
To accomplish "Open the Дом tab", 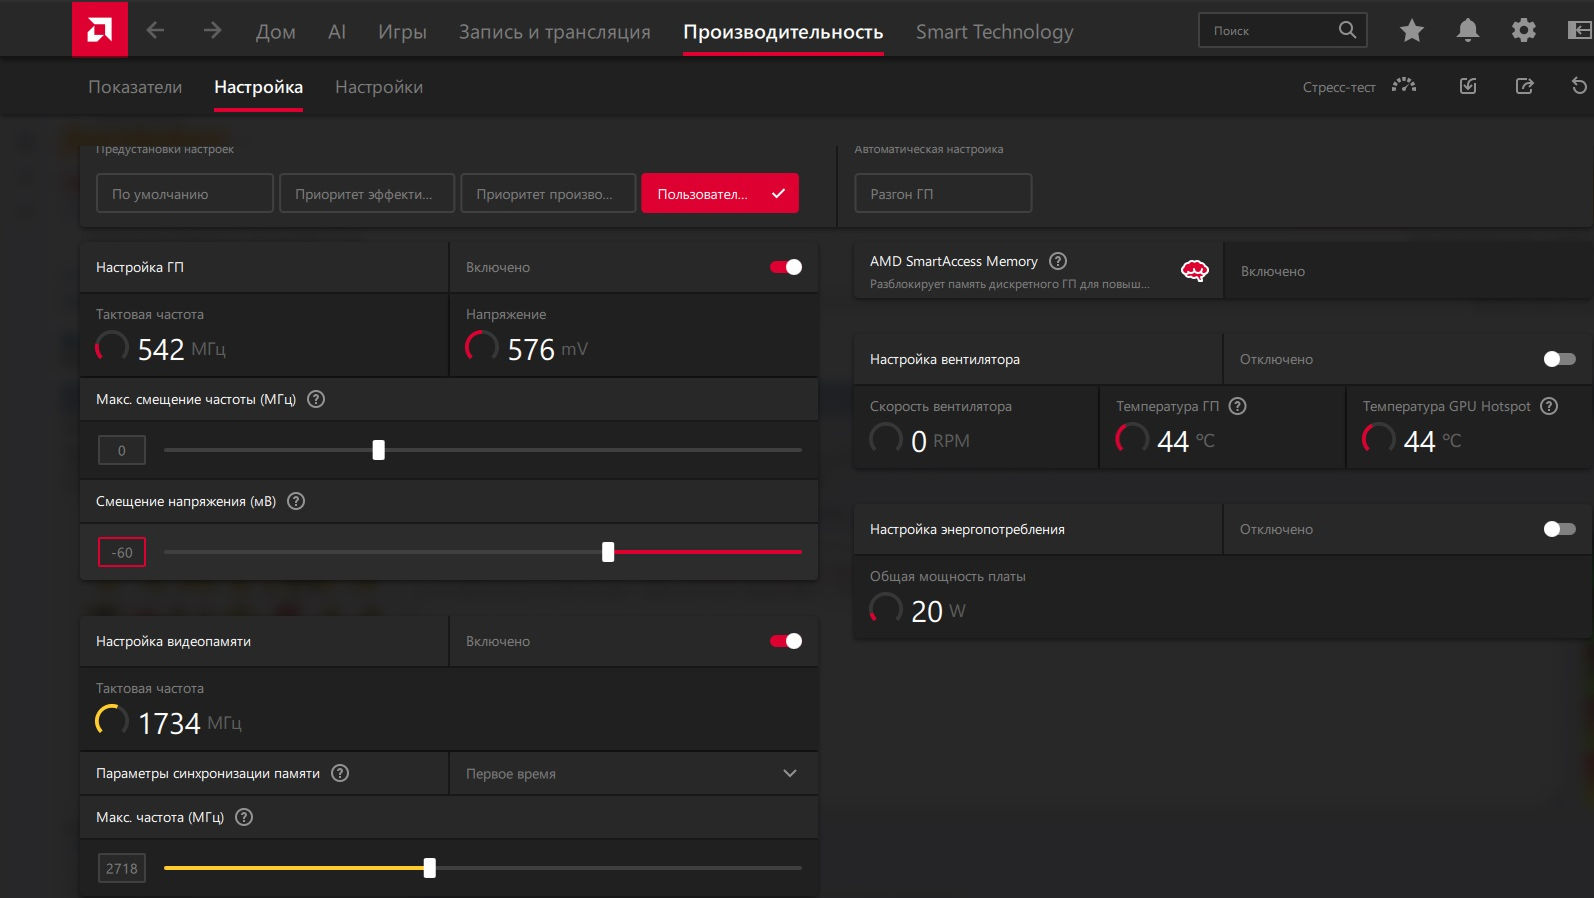I will [x=276, y=32].
